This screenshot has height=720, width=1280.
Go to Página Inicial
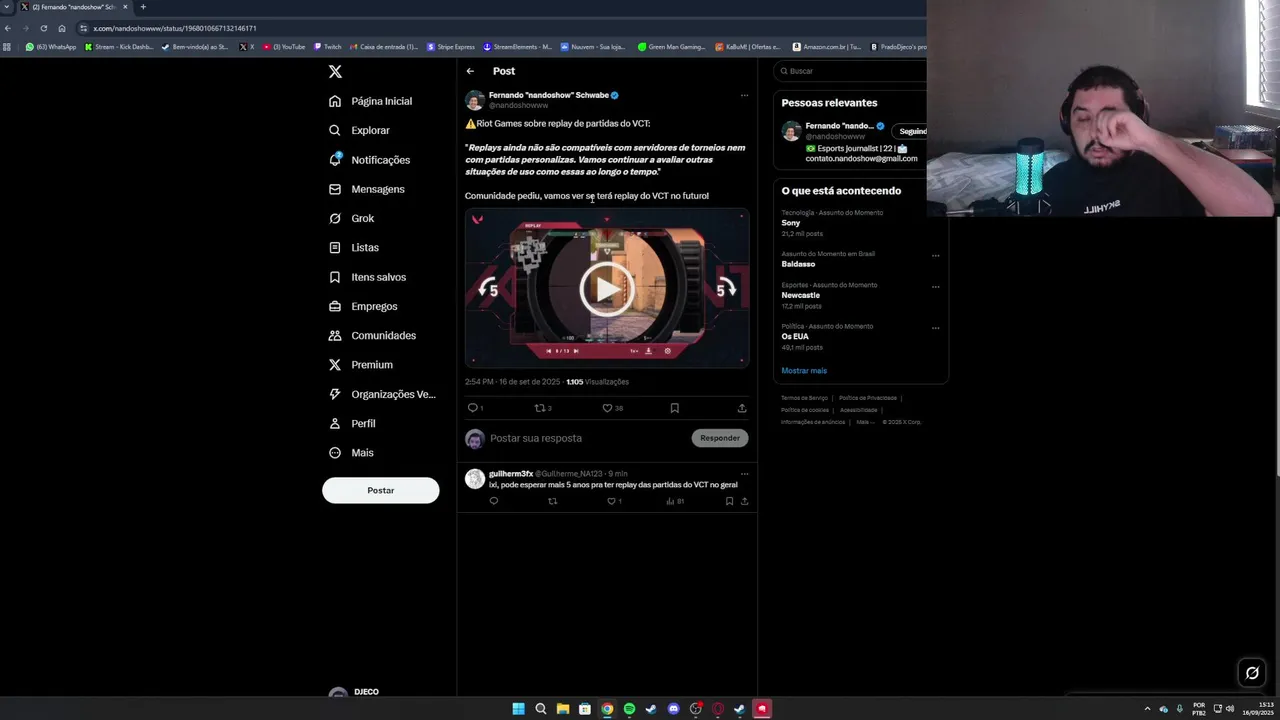click(x=370, y=101)
